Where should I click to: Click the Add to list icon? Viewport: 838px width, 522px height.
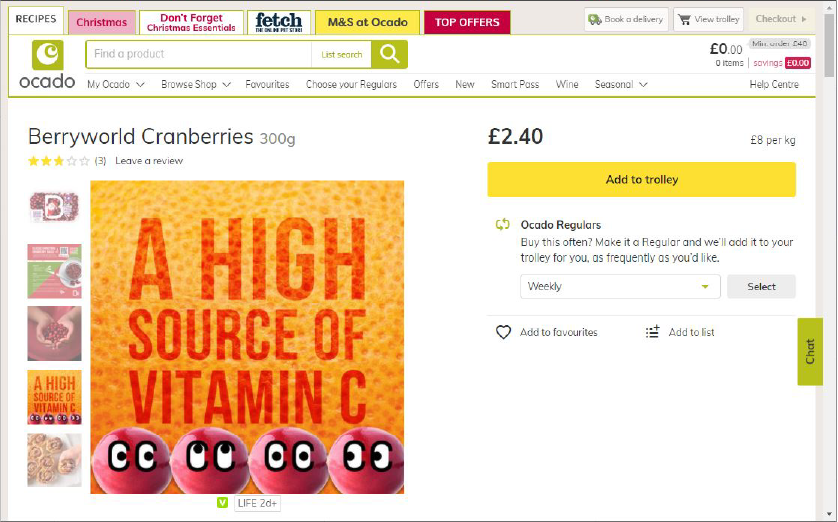pyautogui.click(x=653, y=332)
